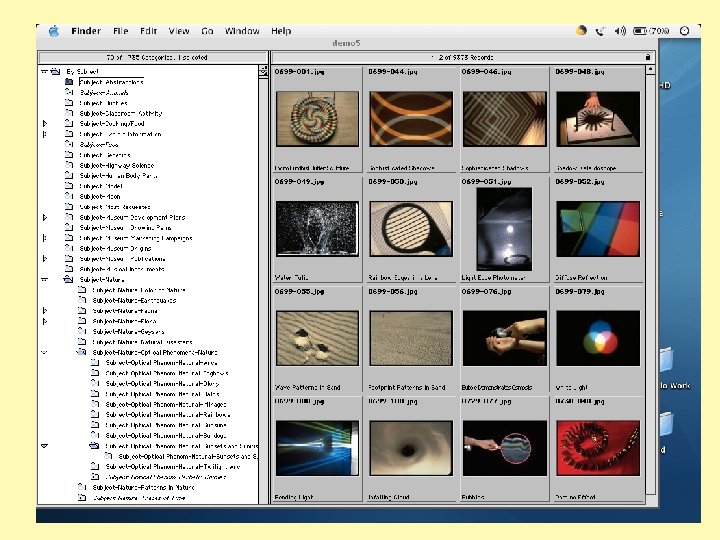This screenshot has width=720, height=540.
Task: Select the White Light RGB circles thumbnail
Action: coord(597,338)
